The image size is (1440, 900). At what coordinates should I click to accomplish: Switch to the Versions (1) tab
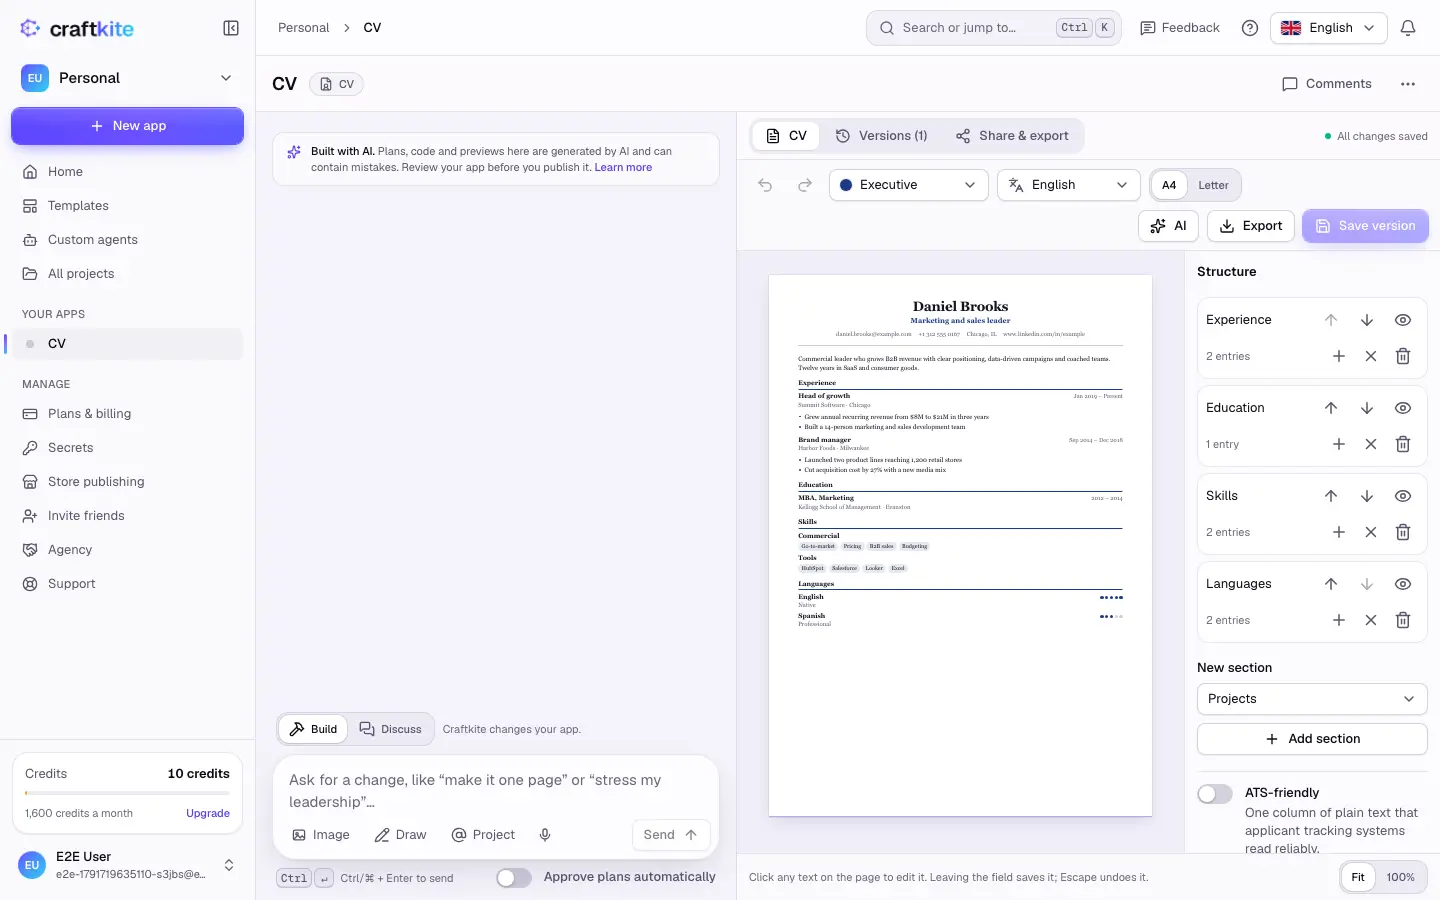click(x=882, y=136)
